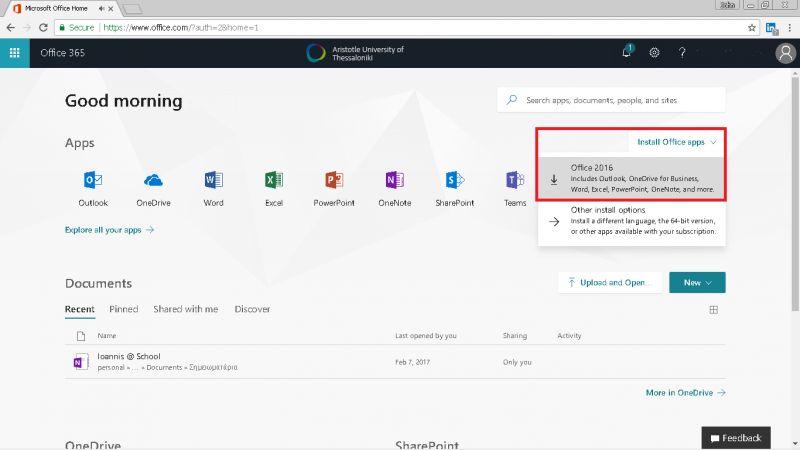Viewport: 800px width, 450px height.
Task: Open a new browser tab
Action: pos(132,9)
